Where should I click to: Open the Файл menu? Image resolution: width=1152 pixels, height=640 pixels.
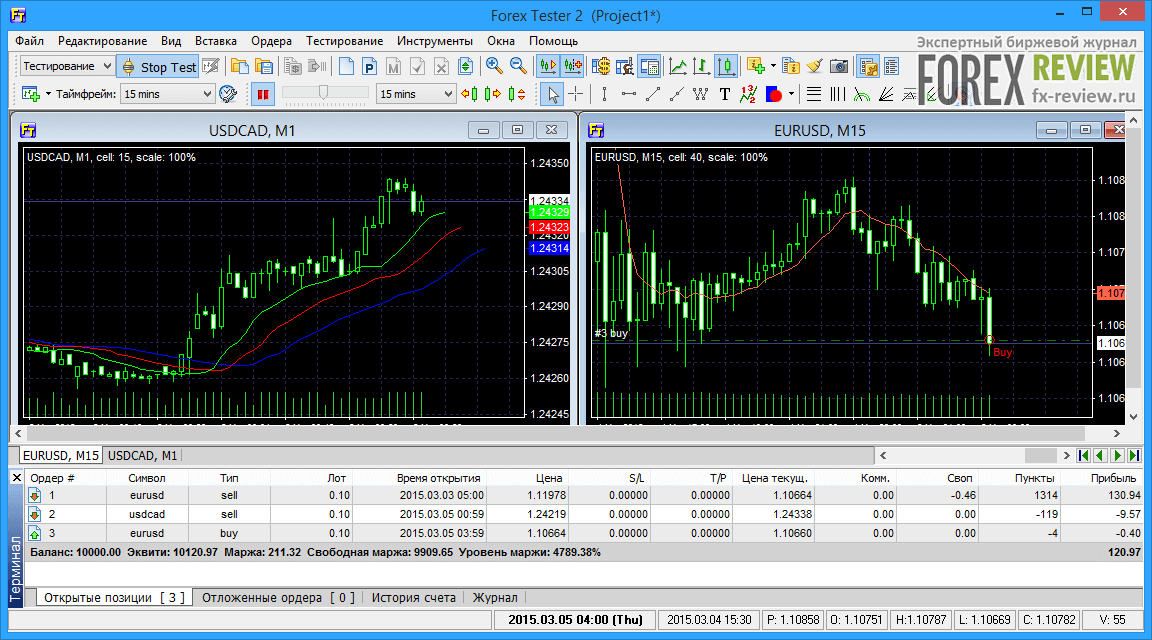pyautogui.click(x=29, y=41)
